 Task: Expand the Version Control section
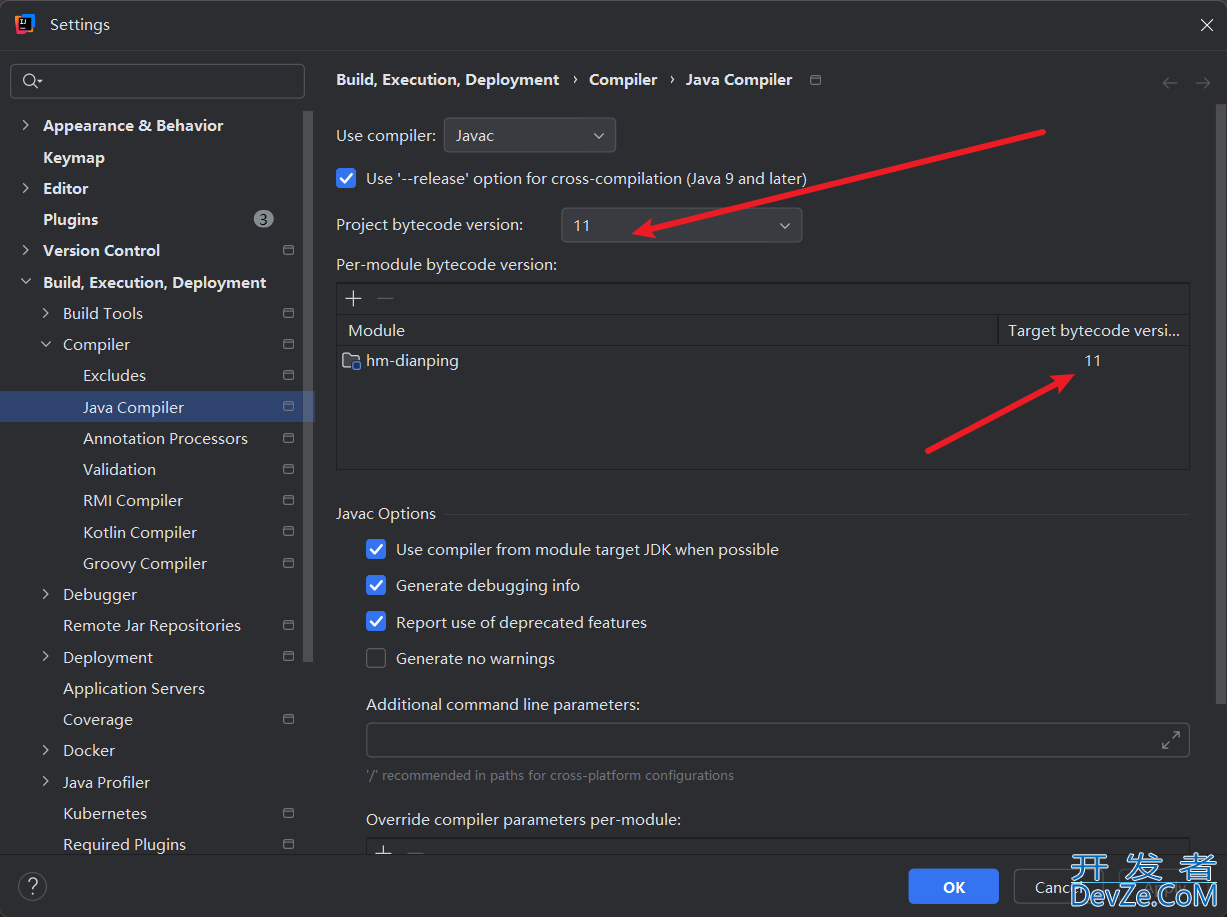pos(25,250)
